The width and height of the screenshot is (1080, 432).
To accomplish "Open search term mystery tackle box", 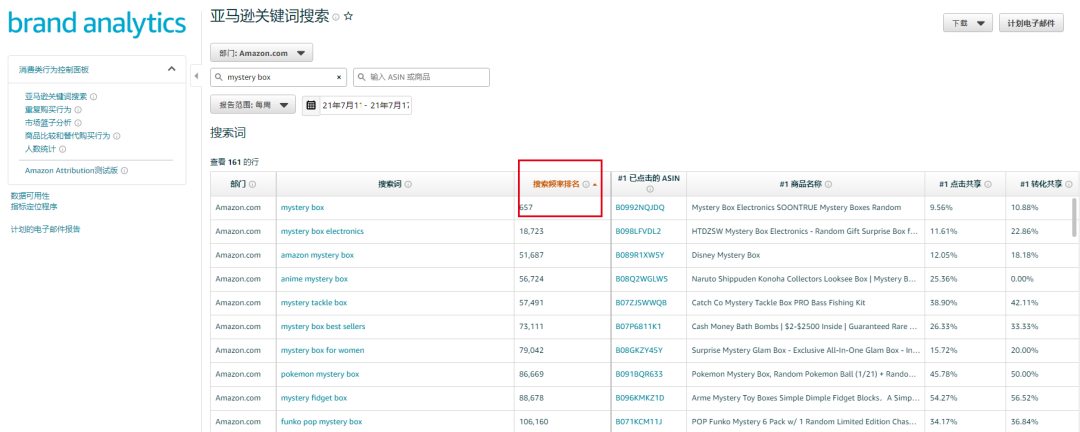I will point(314,302).
